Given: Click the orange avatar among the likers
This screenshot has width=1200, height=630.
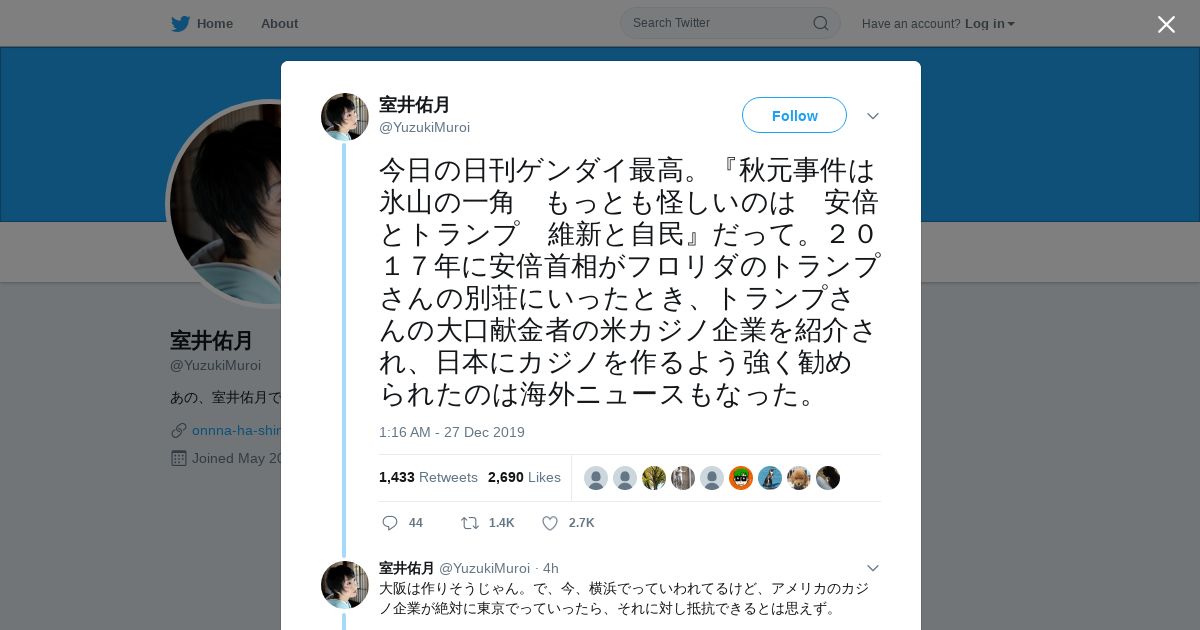Looking at the screenshot, I should click(740, 478).
